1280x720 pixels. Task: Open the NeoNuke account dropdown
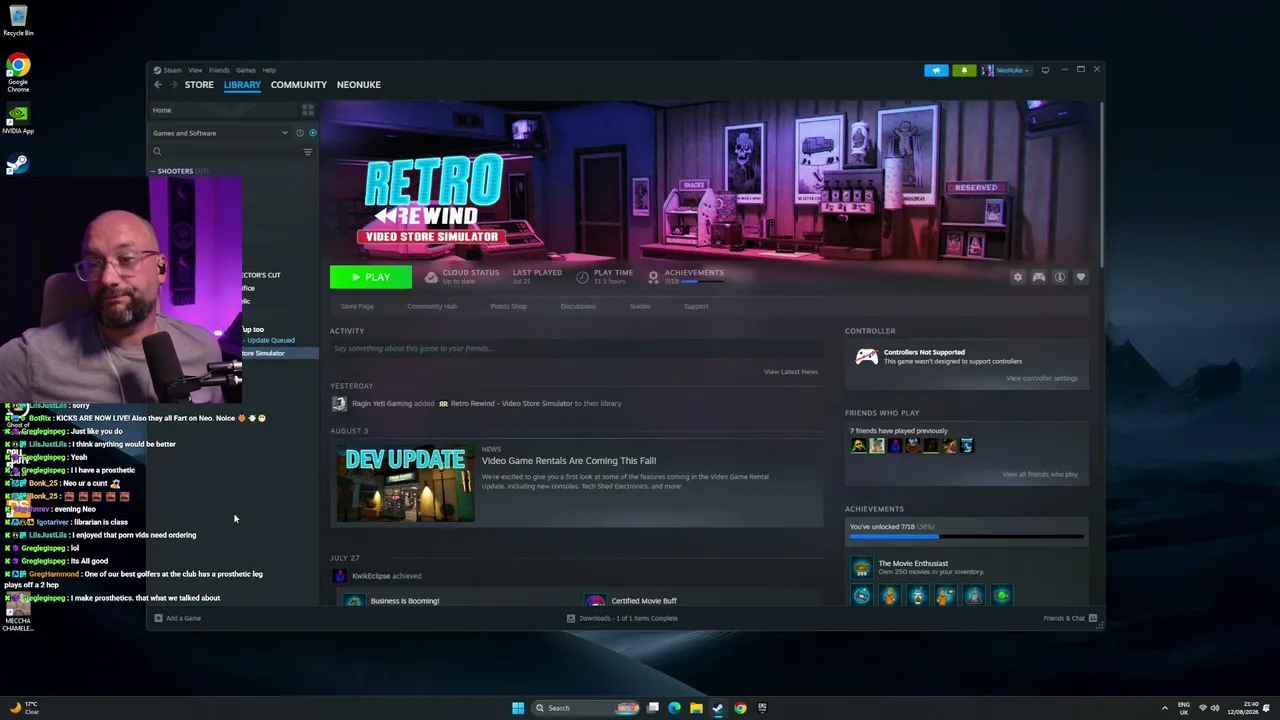pyautogui.click(x=1005, y=70)
